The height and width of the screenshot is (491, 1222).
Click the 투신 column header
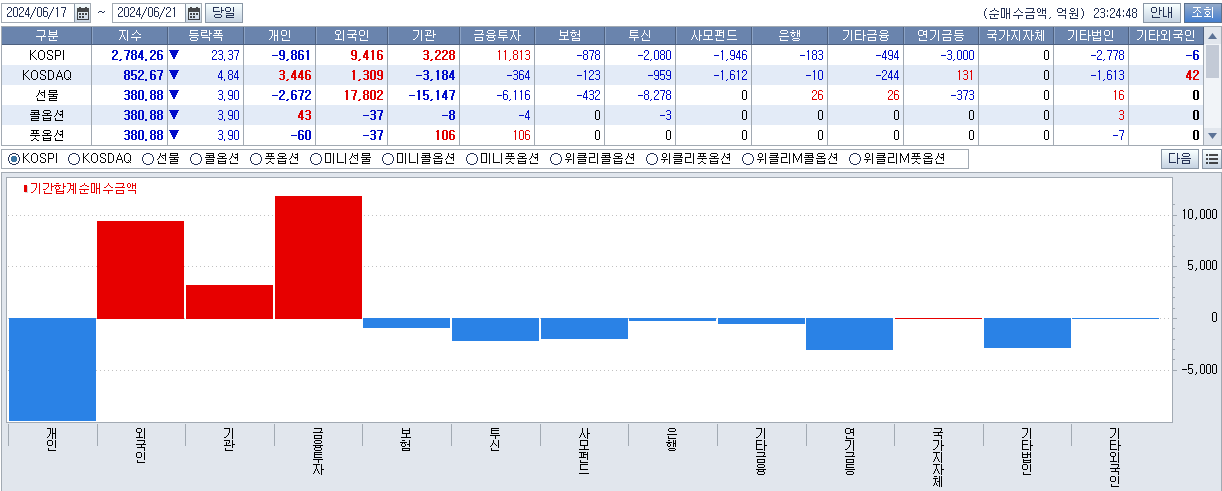(x=640, y=35)
